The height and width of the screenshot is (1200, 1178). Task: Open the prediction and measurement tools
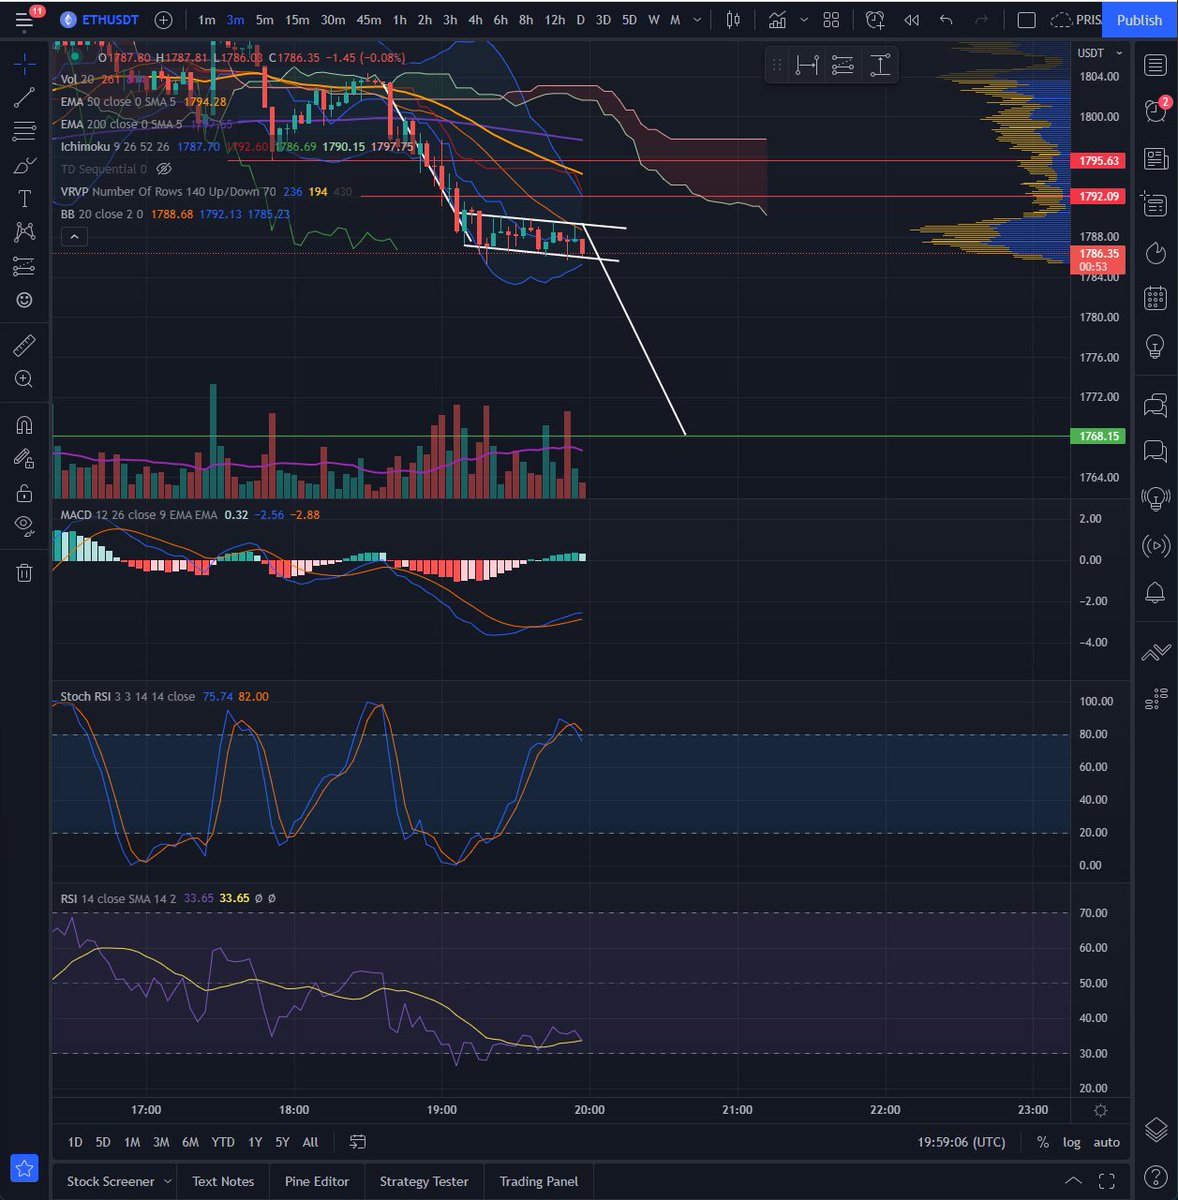[x=25, y=266]
